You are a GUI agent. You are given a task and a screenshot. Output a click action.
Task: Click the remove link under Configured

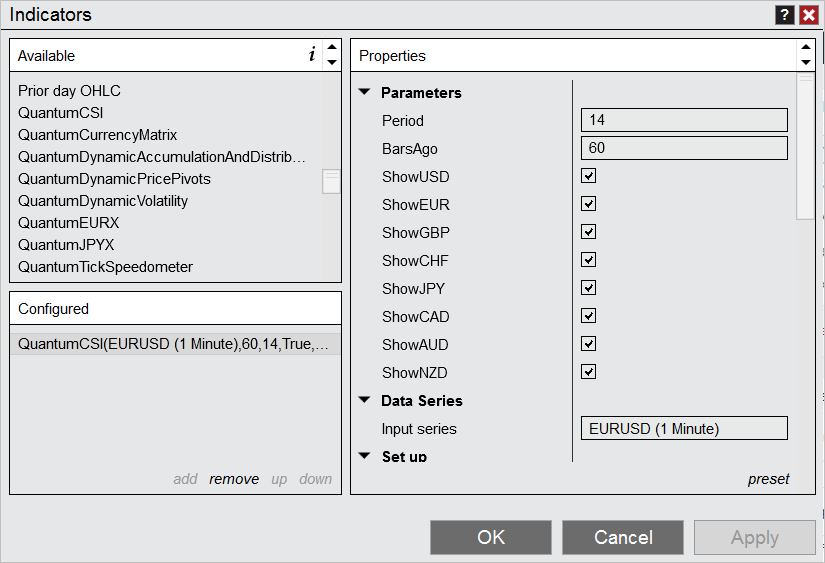click(x=234, y=479)
